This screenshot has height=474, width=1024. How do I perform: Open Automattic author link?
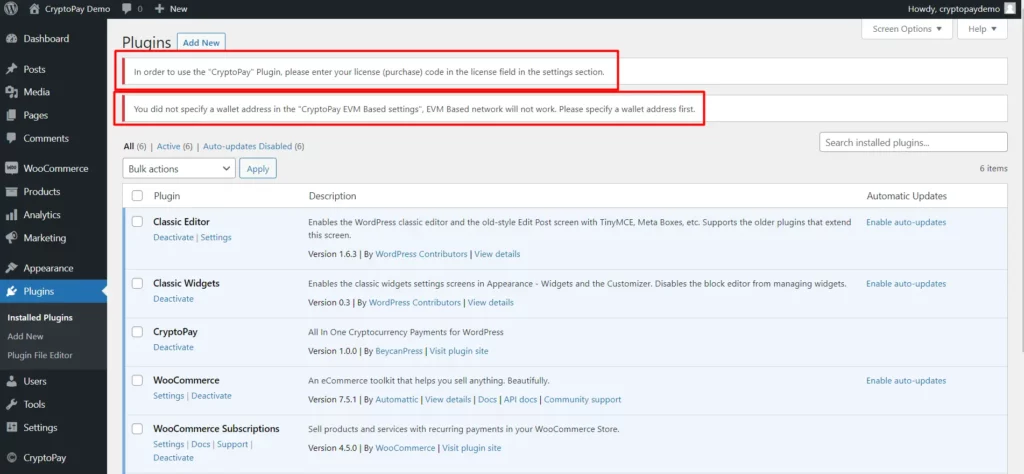tap(397, 400)
